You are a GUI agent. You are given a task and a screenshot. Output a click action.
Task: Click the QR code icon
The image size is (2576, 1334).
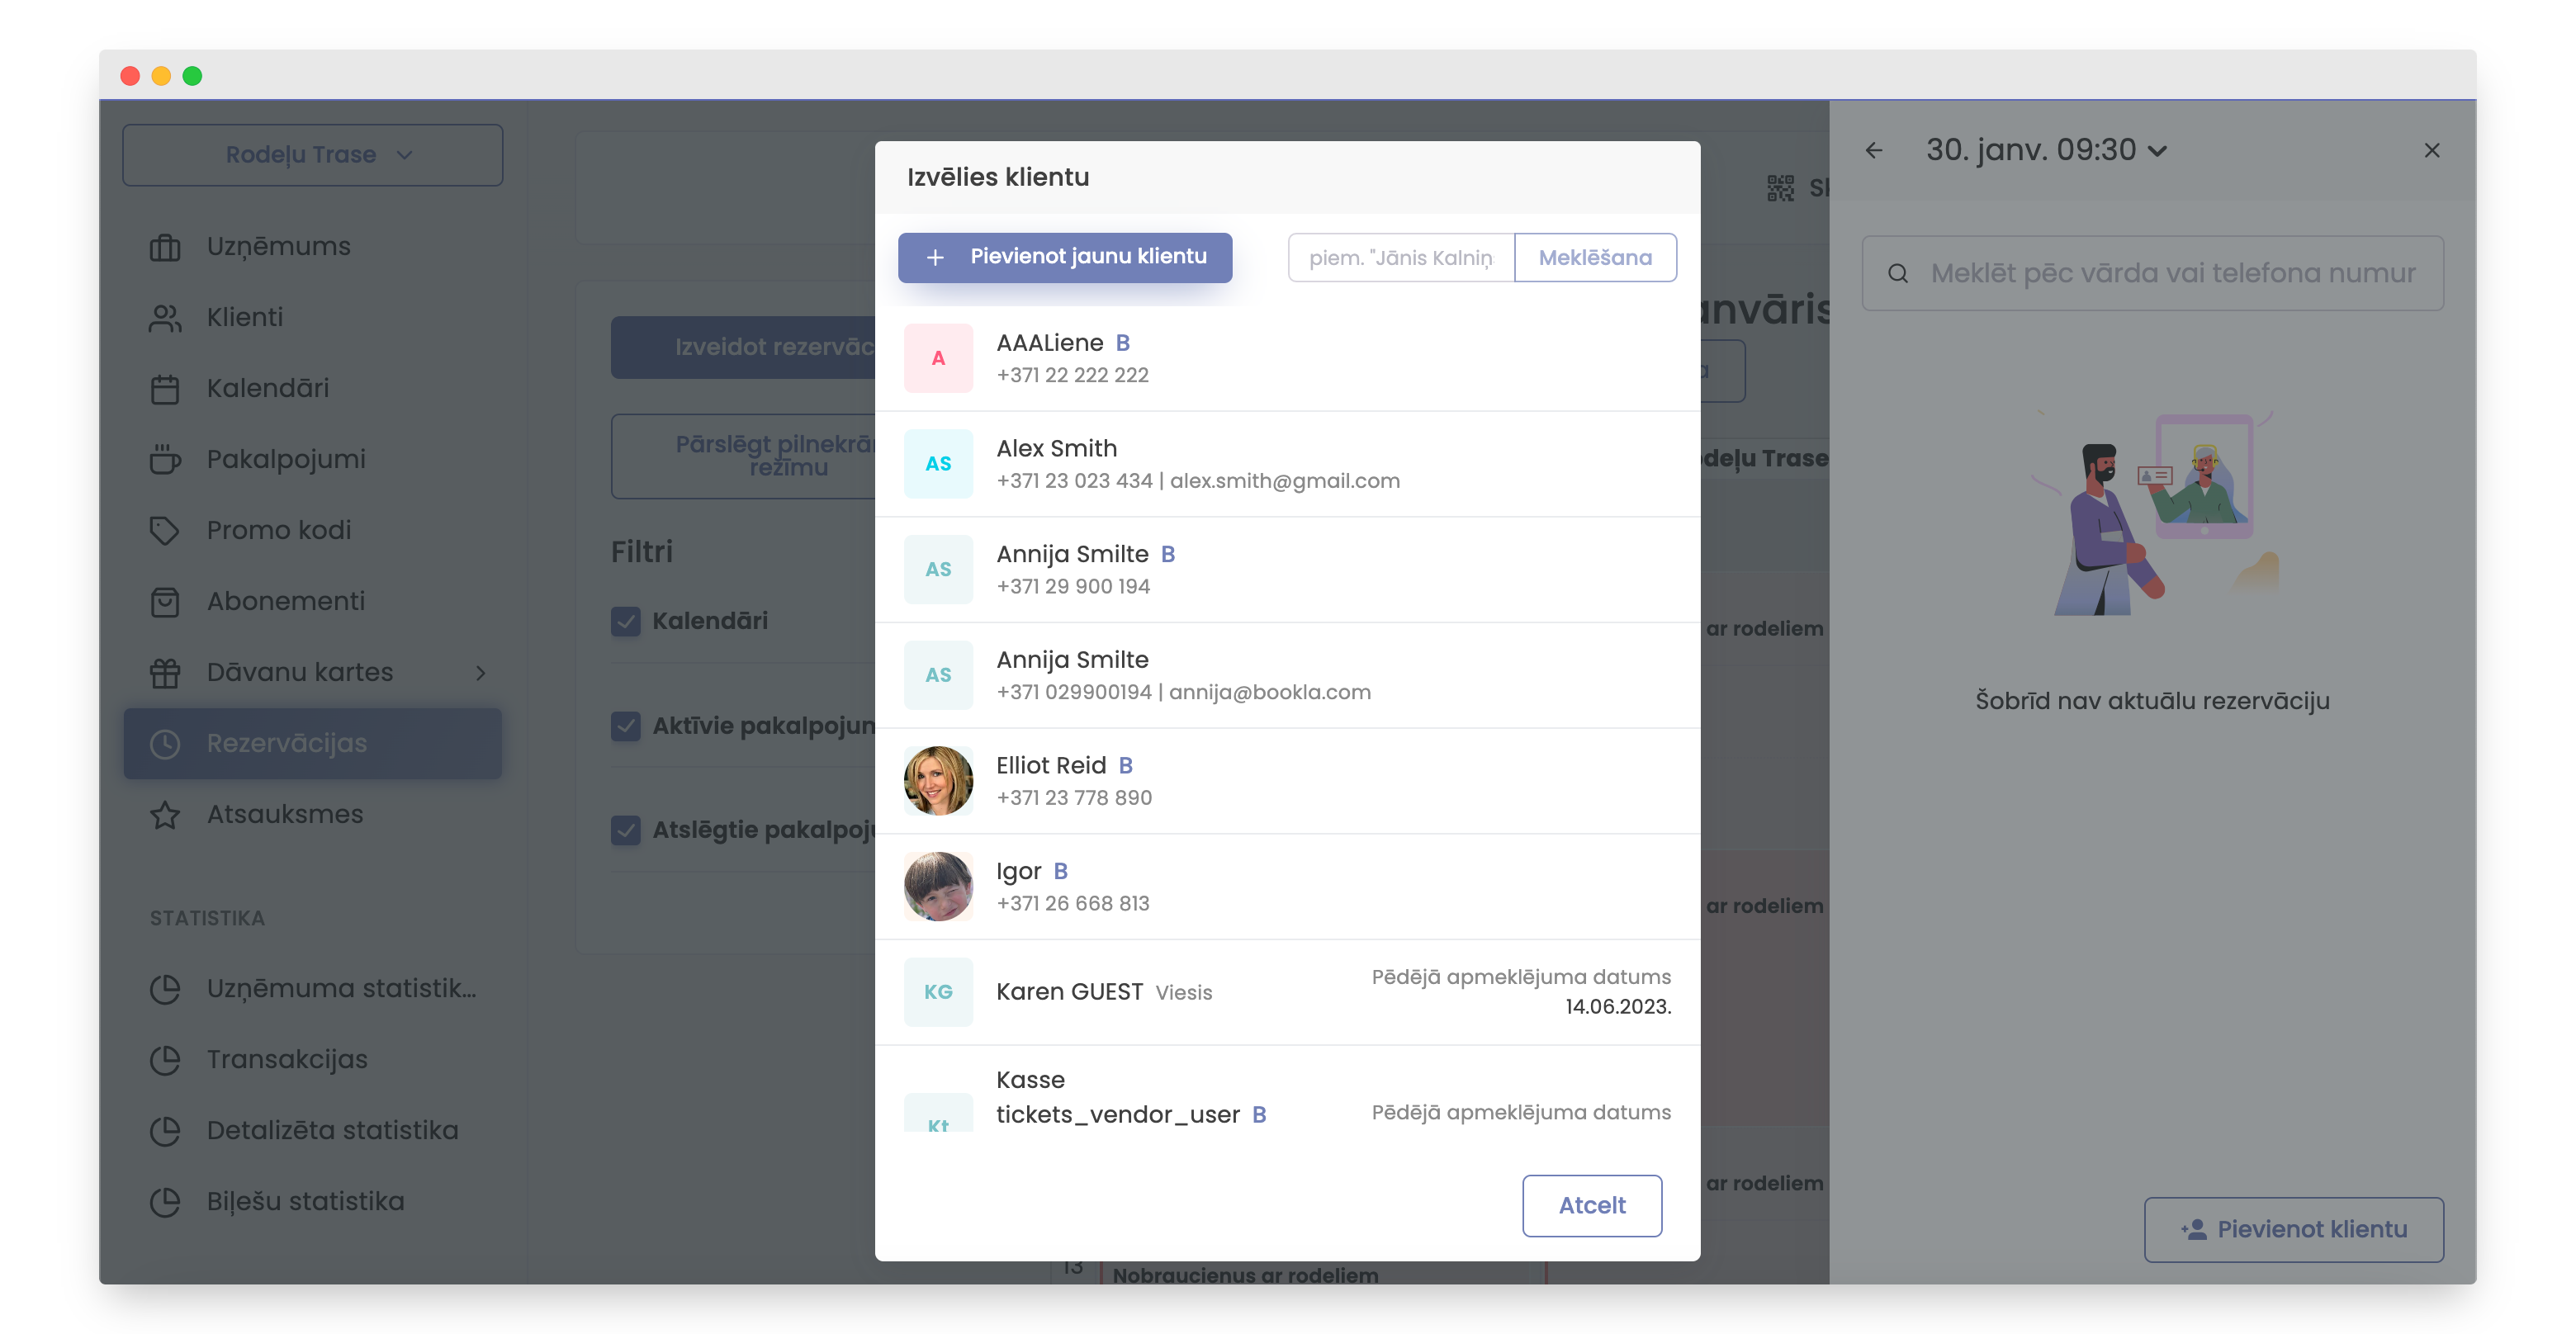pyautogui.click(x=1780, y=188)
